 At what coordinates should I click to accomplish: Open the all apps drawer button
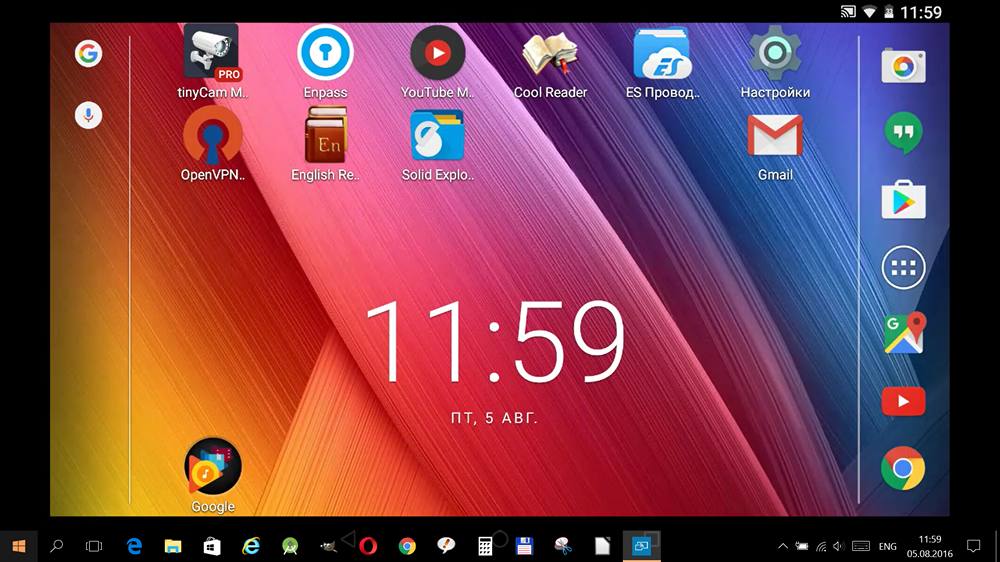[x=903, y=267]
